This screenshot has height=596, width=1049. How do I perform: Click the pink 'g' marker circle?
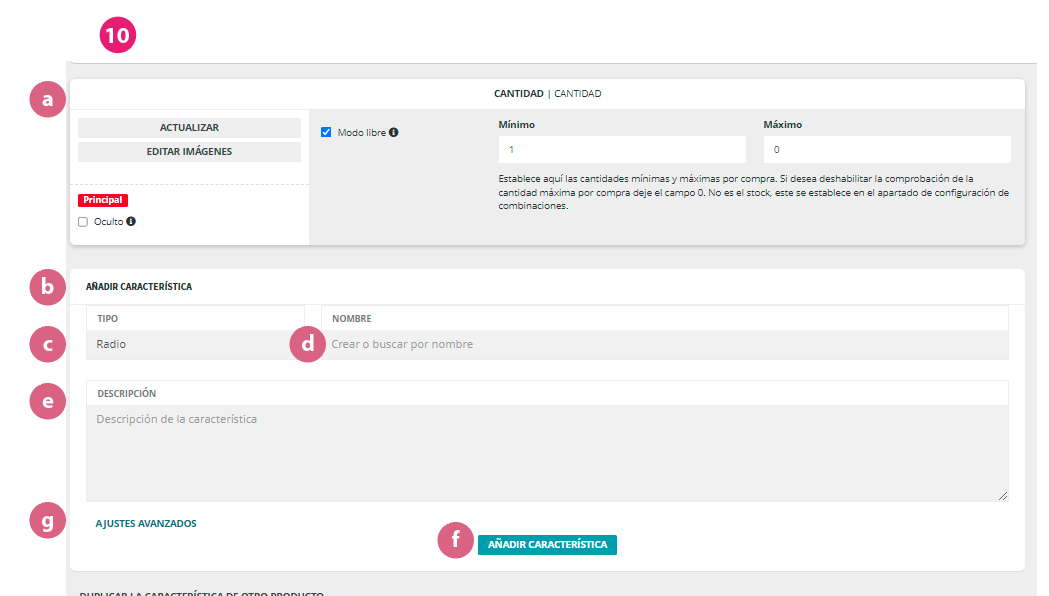(x=47, y=521)
